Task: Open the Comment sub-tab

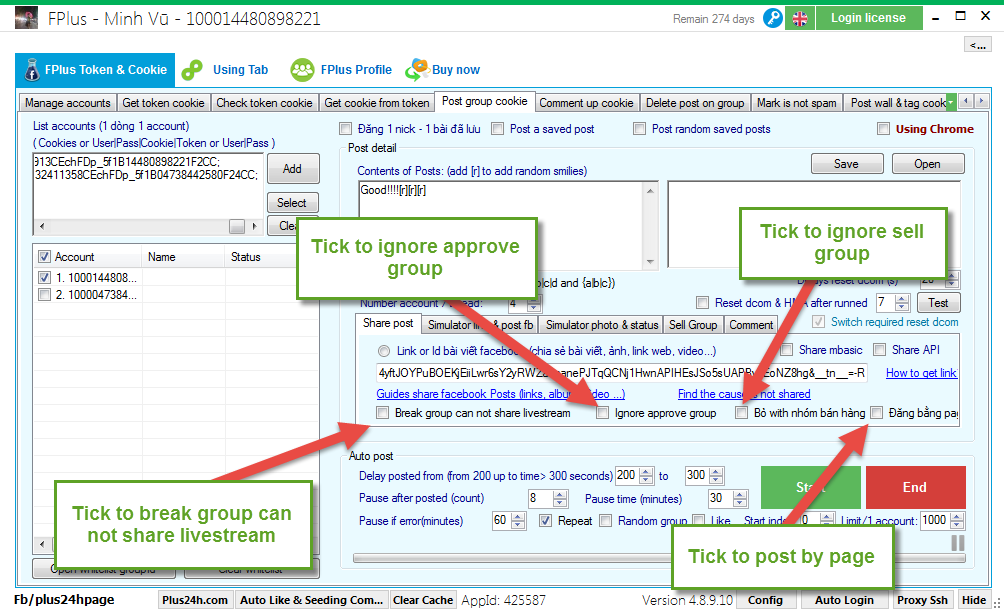Action: pos(750,325)
